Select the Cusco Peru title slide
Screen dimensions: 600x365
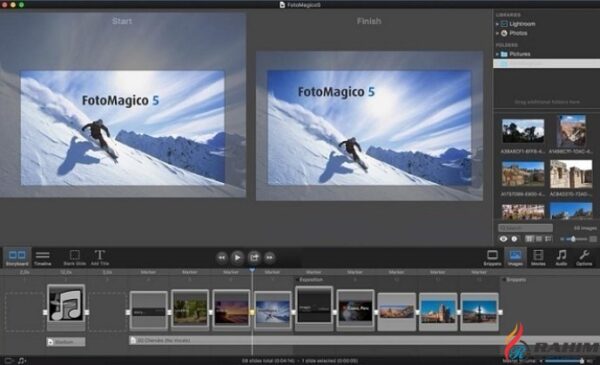[355, 310]
